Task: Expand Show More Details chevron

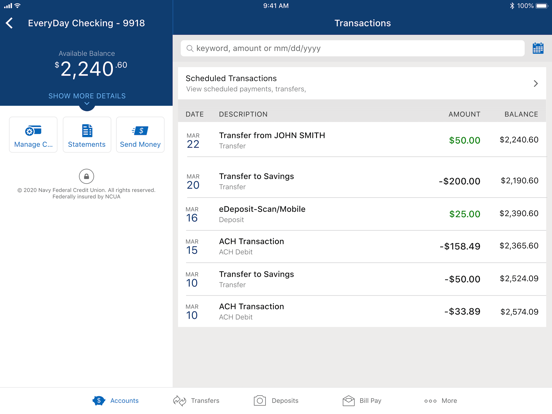Action: click(87, 104)
